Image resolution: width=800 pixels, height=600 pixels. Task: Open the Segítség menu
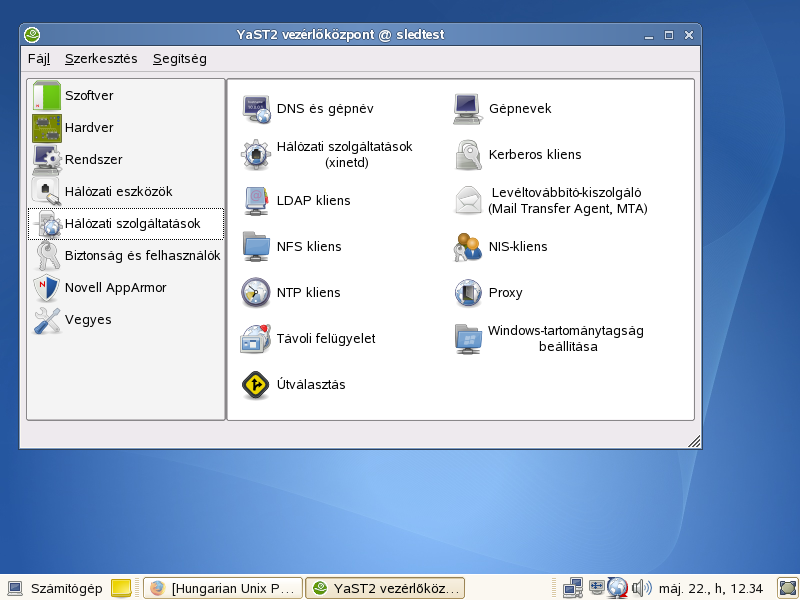[180, 59]
